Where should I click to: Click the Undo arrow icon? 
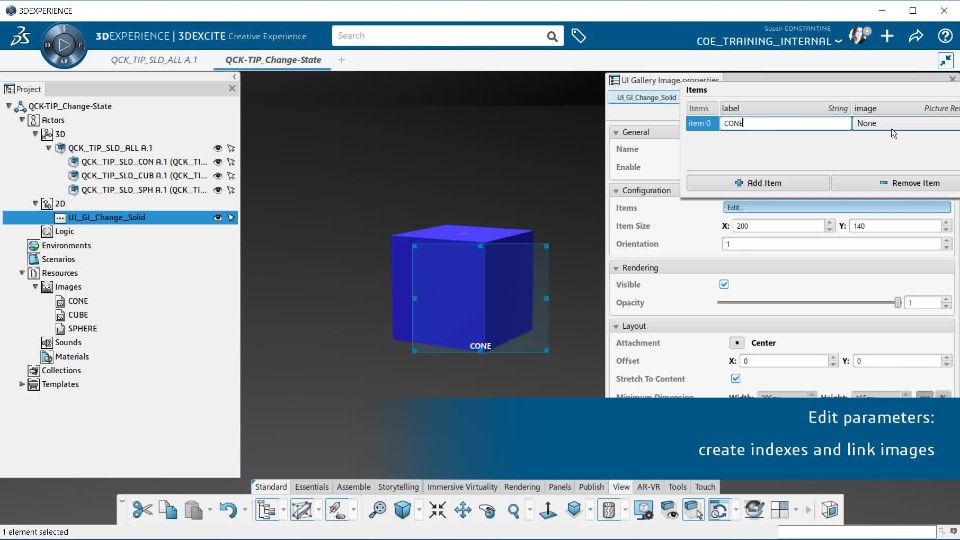tap(228, 510)
